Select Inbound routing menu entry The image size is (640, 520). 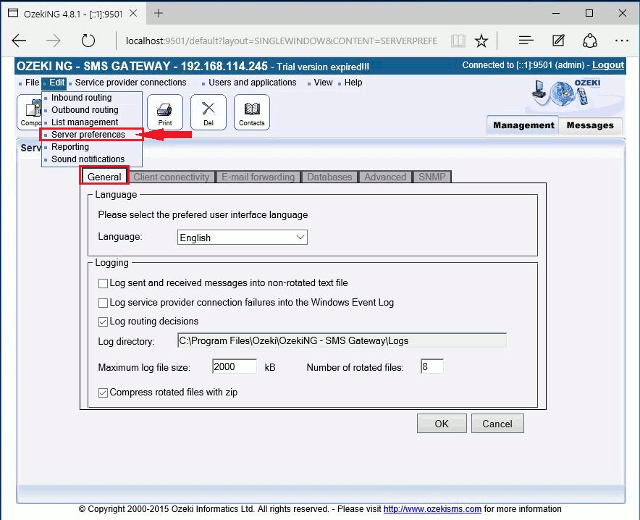(81, 98)
